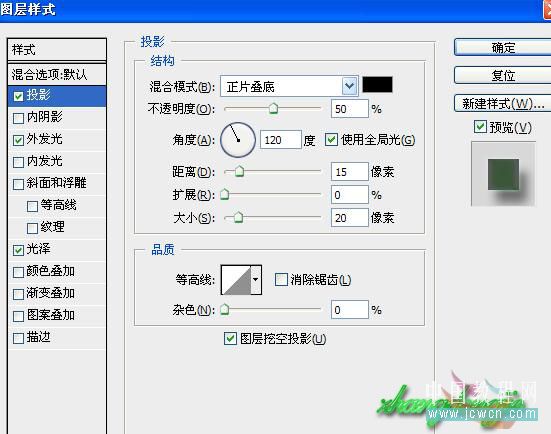Open the 光泽 settings row
The height and width of the screenshot is (434, 551).
[57, 250]
